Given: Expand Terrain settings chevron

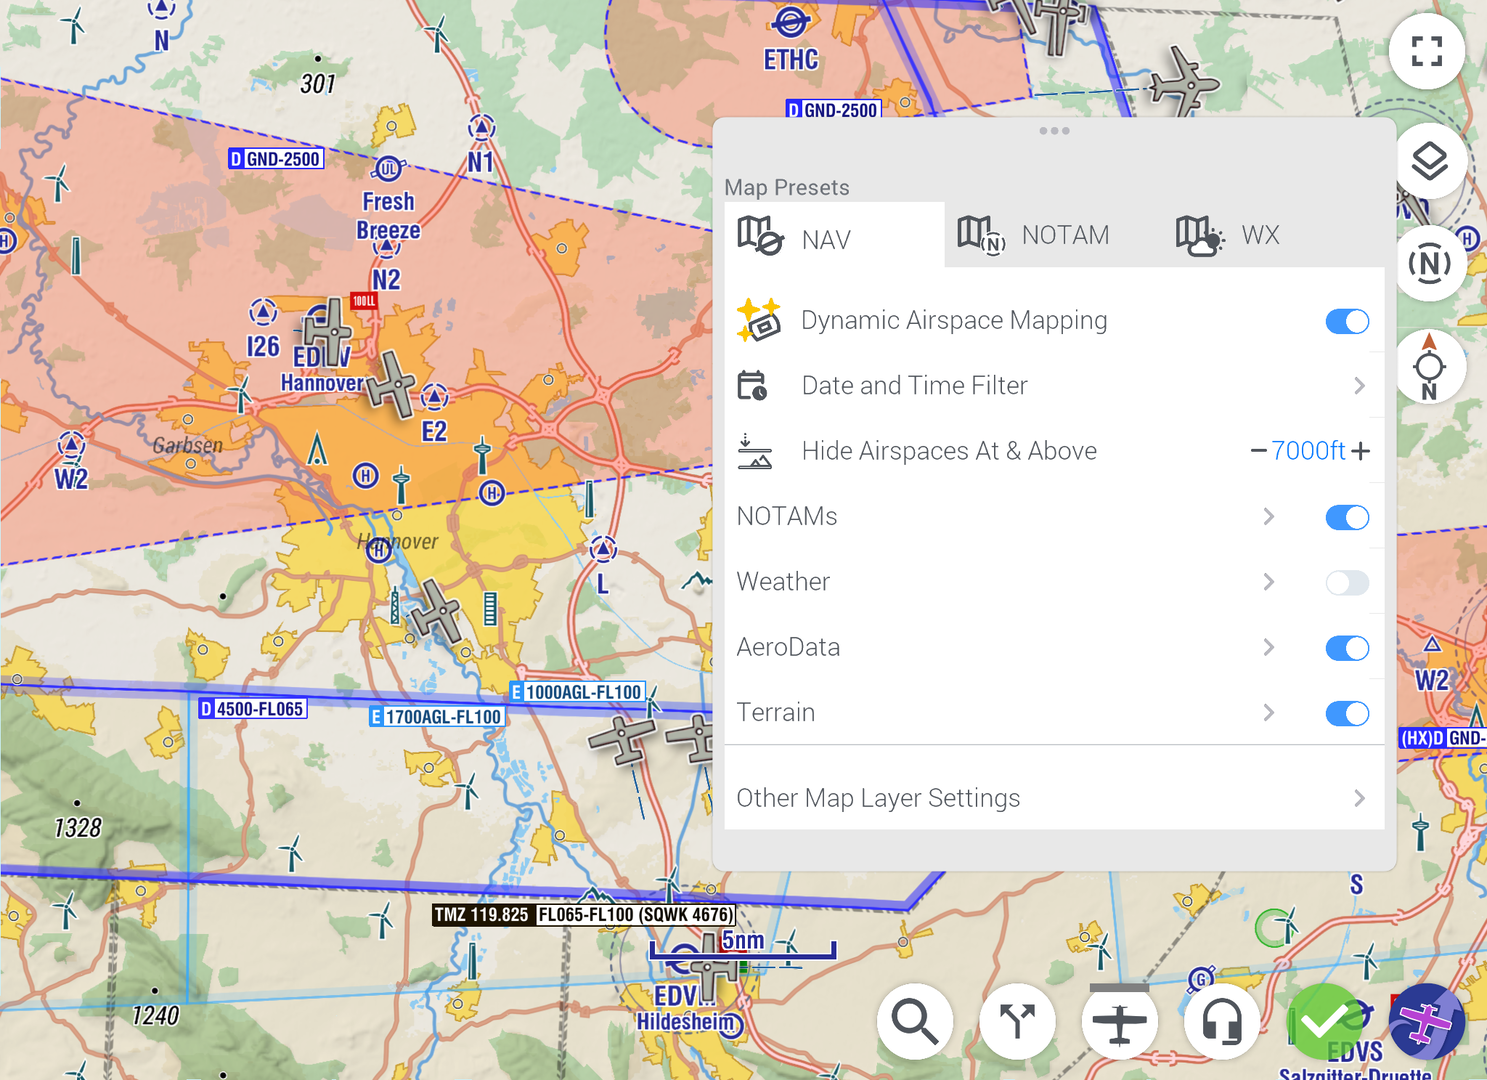Looking at the screenshot, I should 1269,712.
